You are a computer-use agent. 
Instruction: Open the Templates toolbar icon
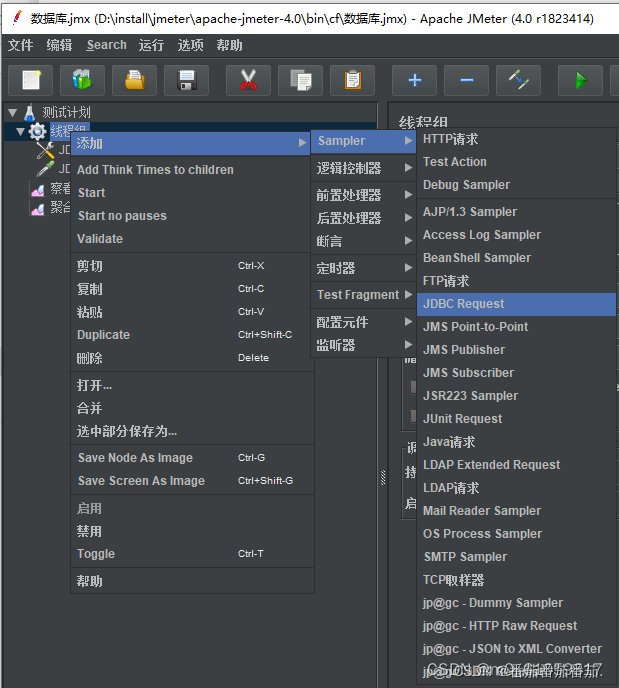[x=82, y=80]
